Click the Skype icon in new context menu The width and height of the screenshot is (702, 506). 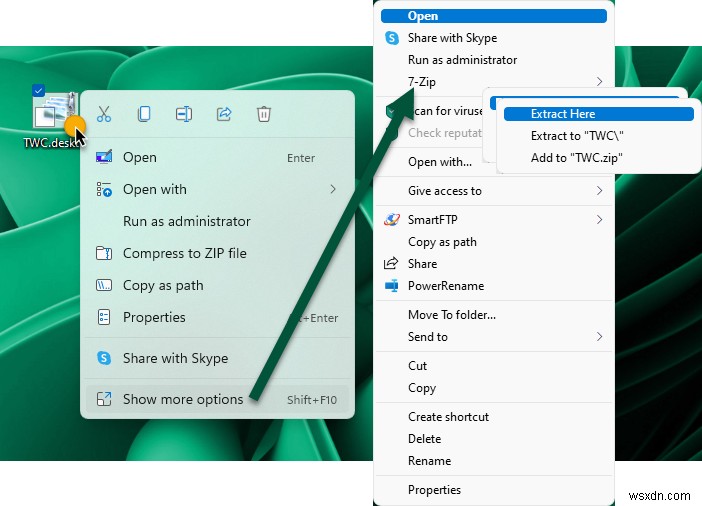click(104, 358)
